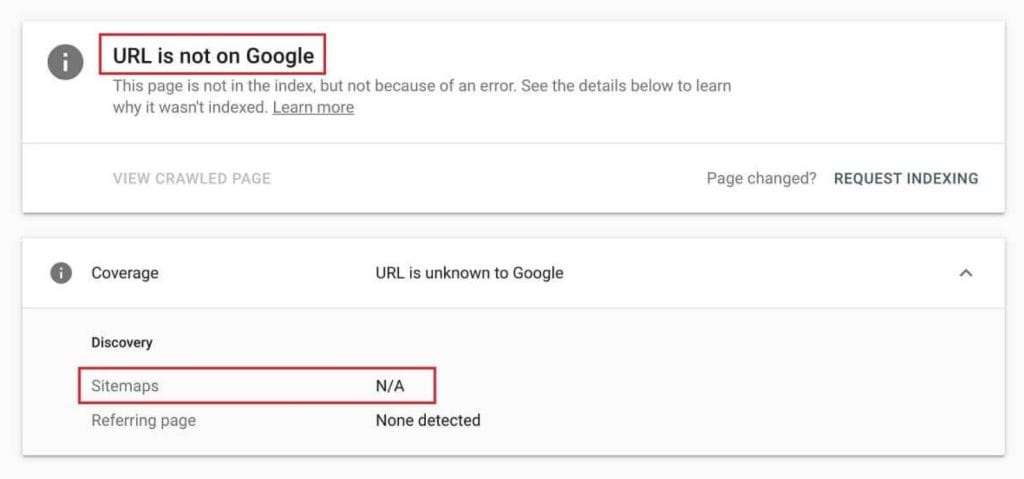Collapse the Coverage section with the chevron

click(965, 273)
